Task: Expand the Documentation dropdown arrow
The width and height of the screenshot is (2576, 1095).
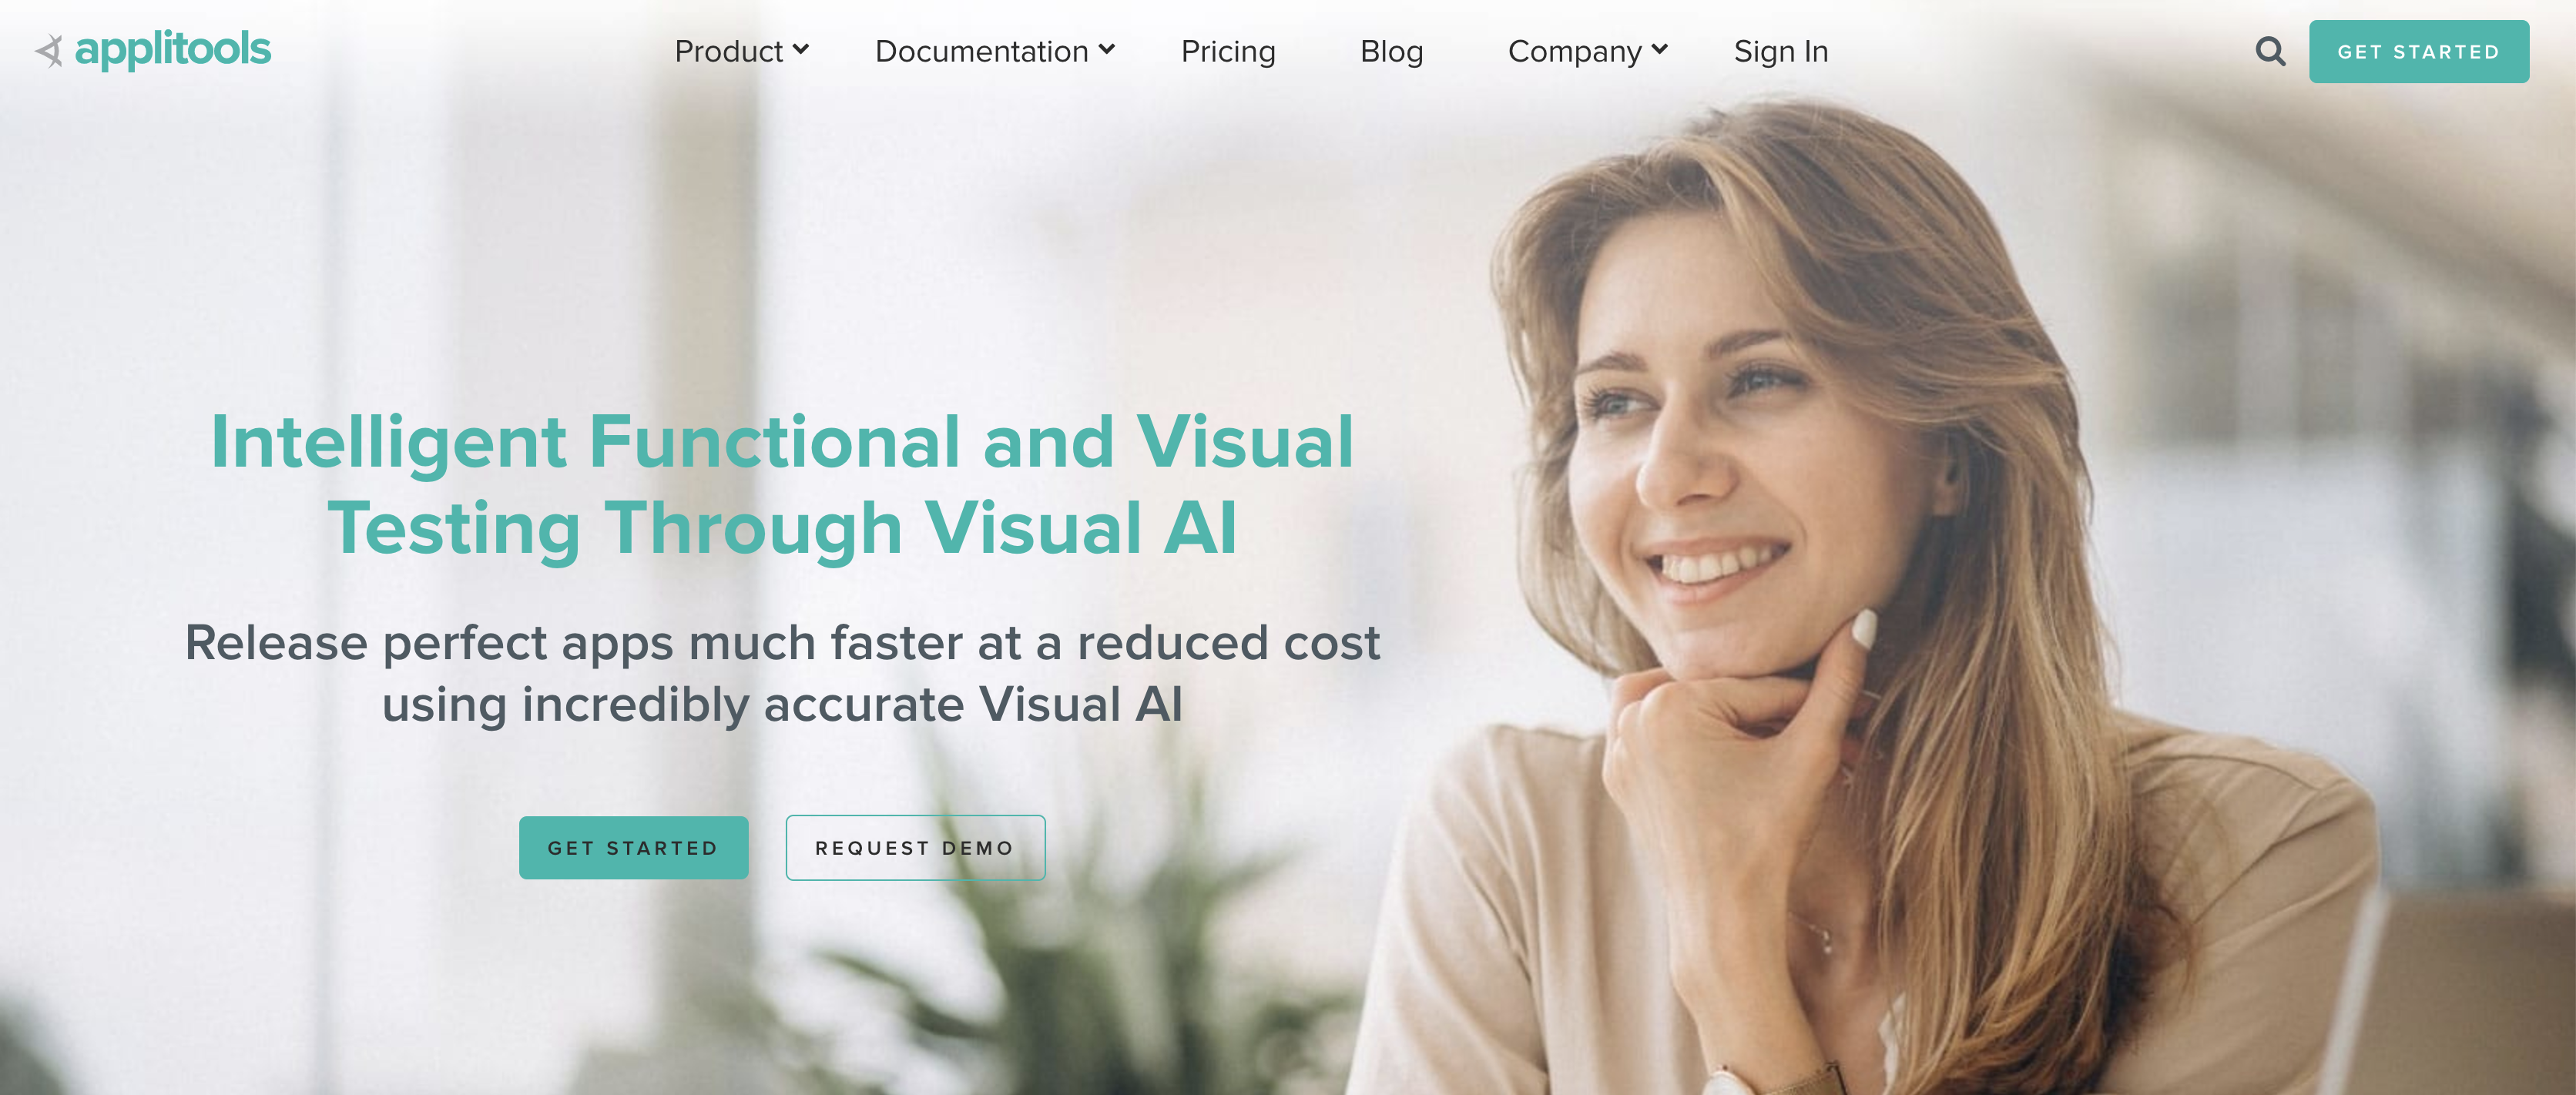Action: (x=1106, y=49)
